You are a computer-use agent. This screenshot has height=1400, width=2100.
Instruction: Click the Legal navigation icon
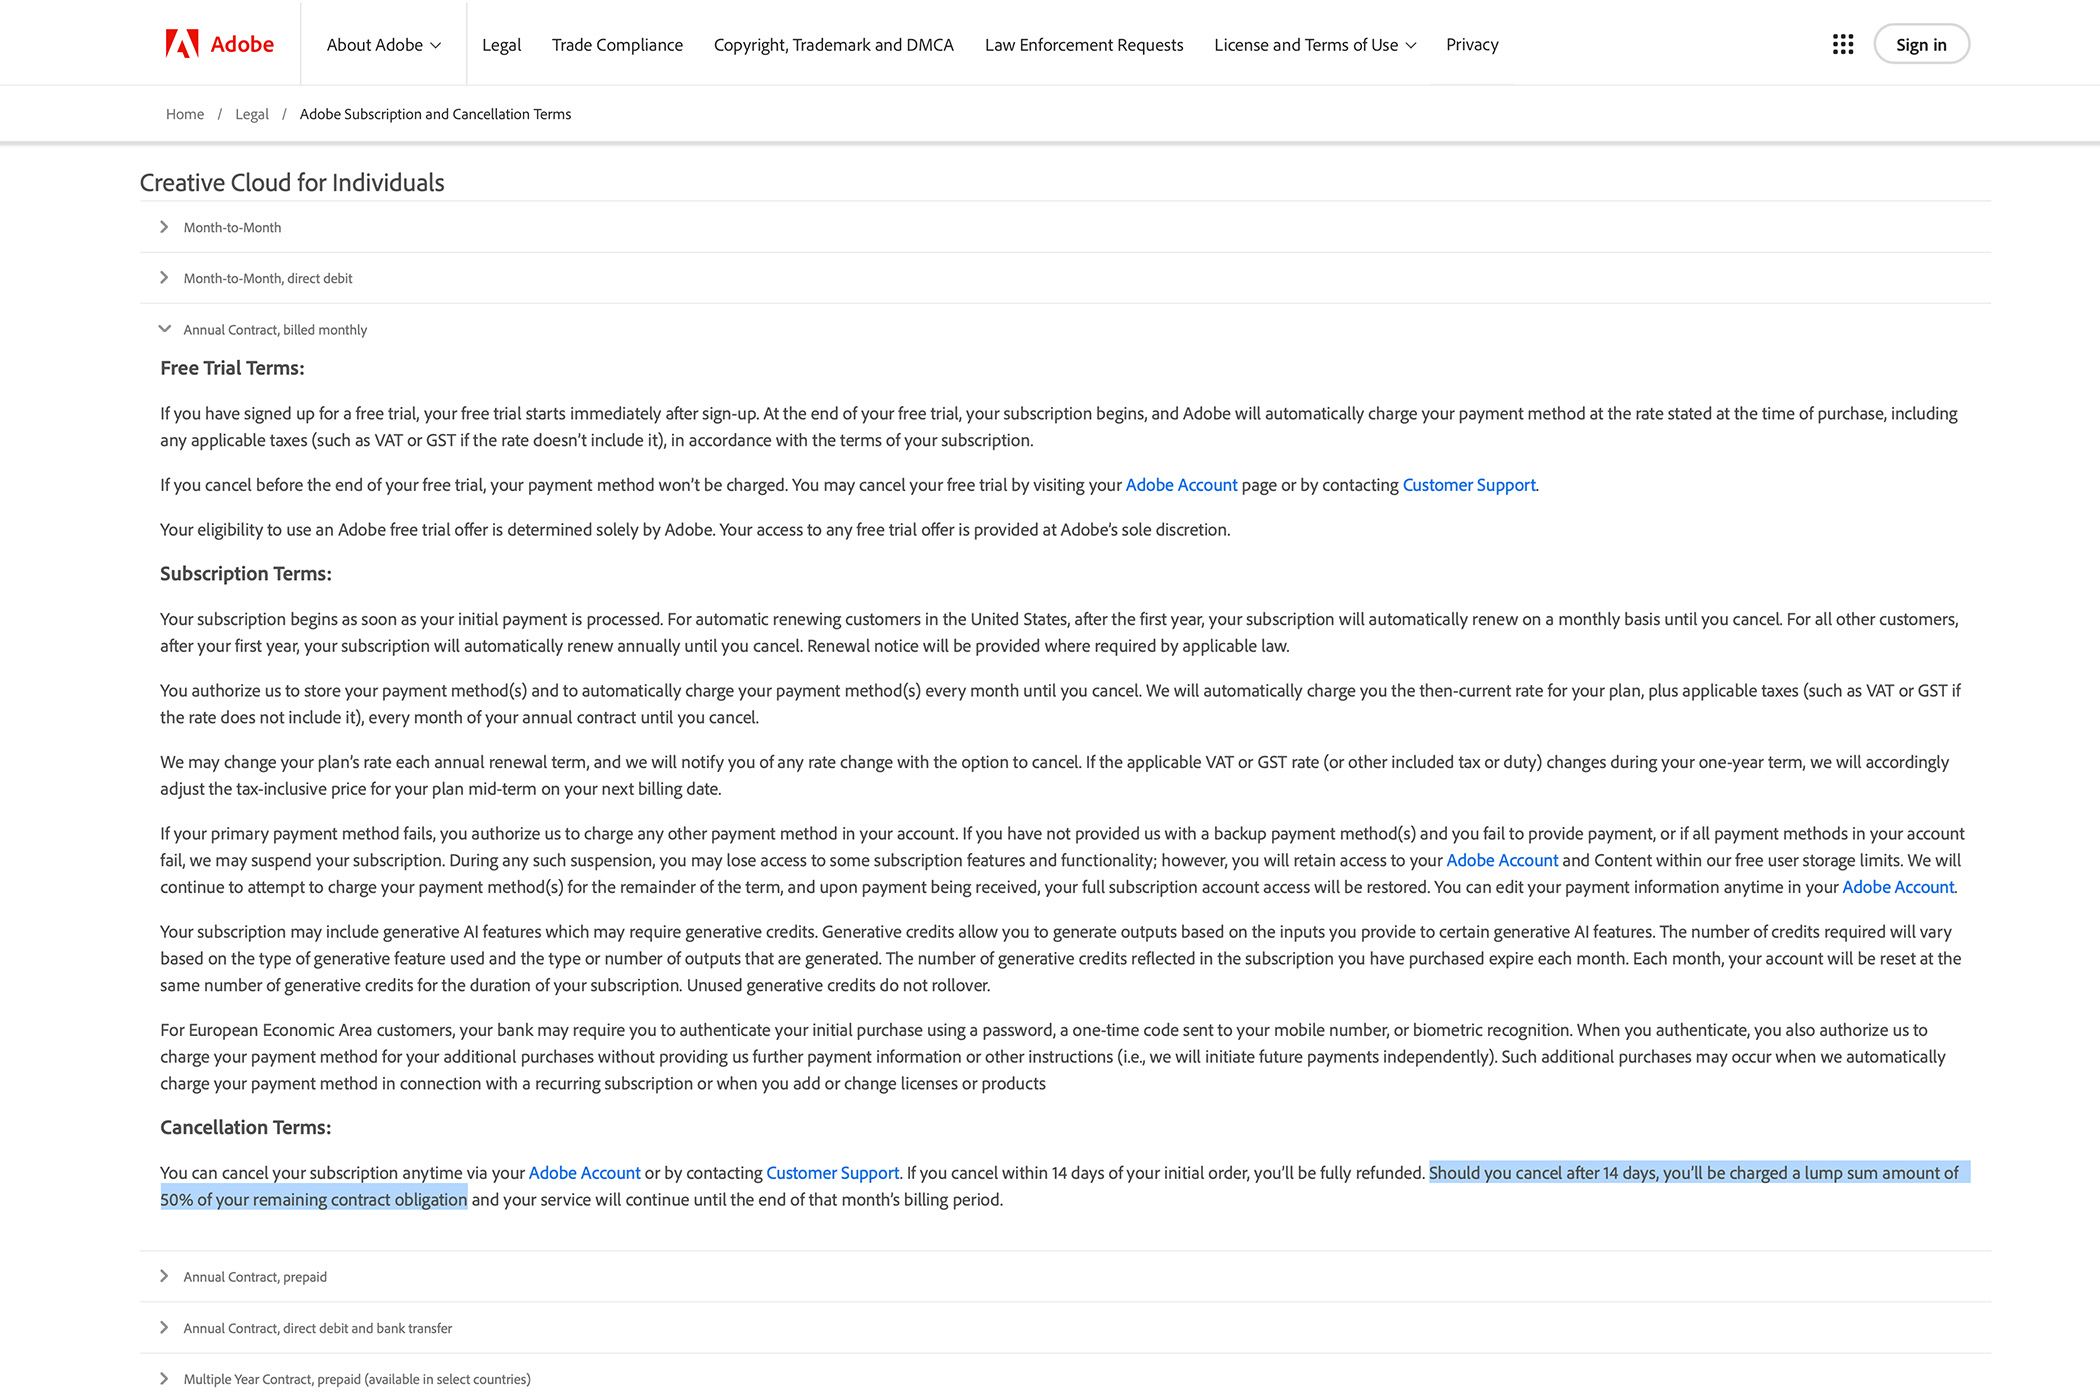point(500,44)
